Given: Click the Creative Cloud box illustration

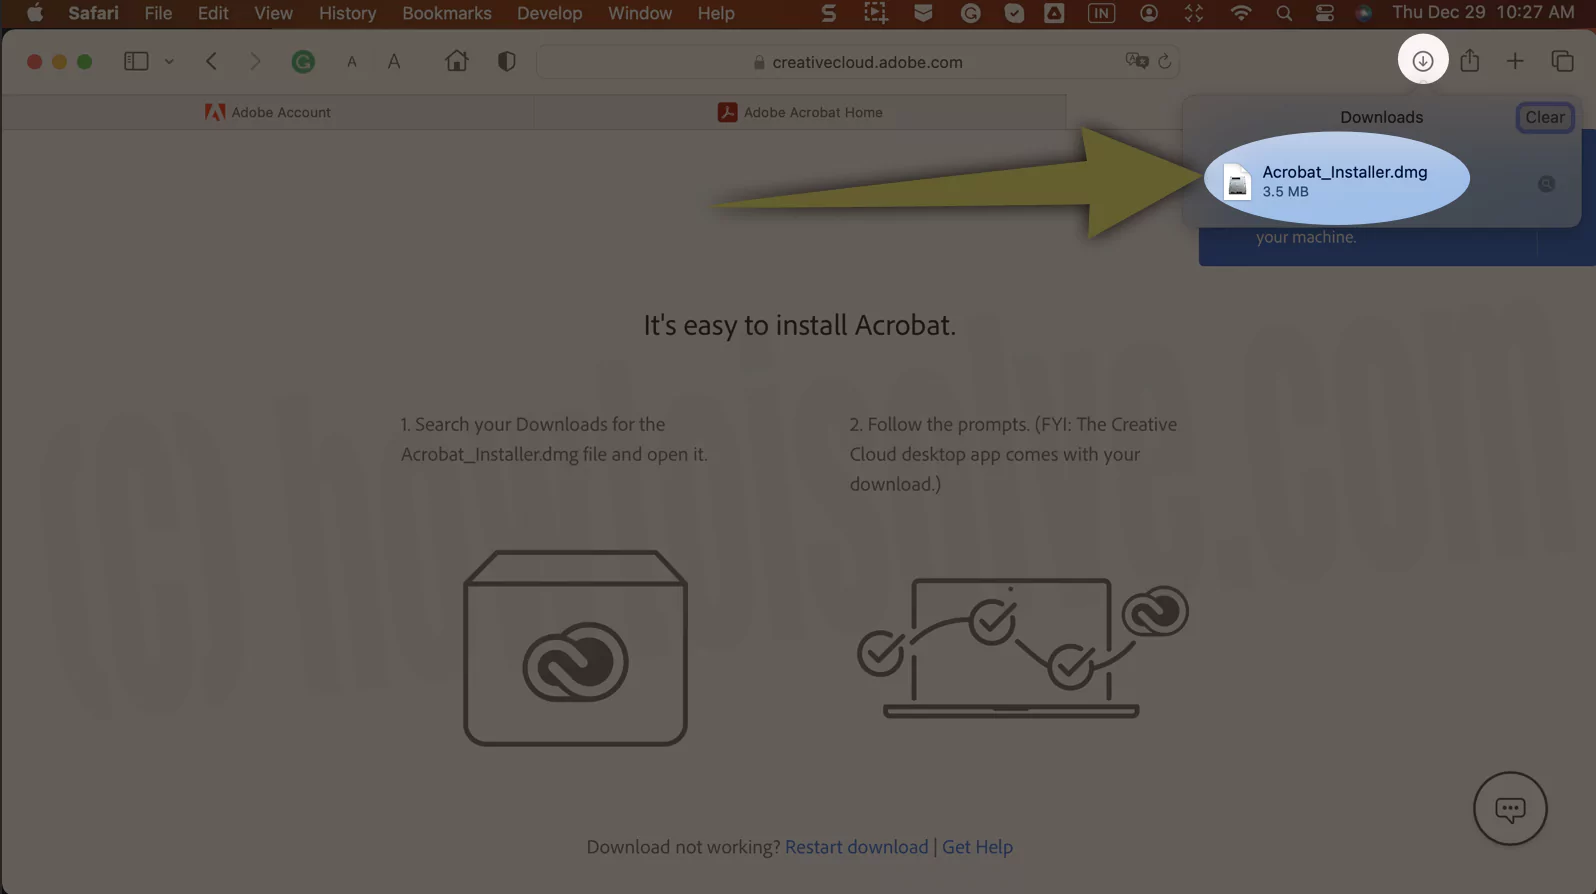Looking at the screenshot, I should click(575, 647).
